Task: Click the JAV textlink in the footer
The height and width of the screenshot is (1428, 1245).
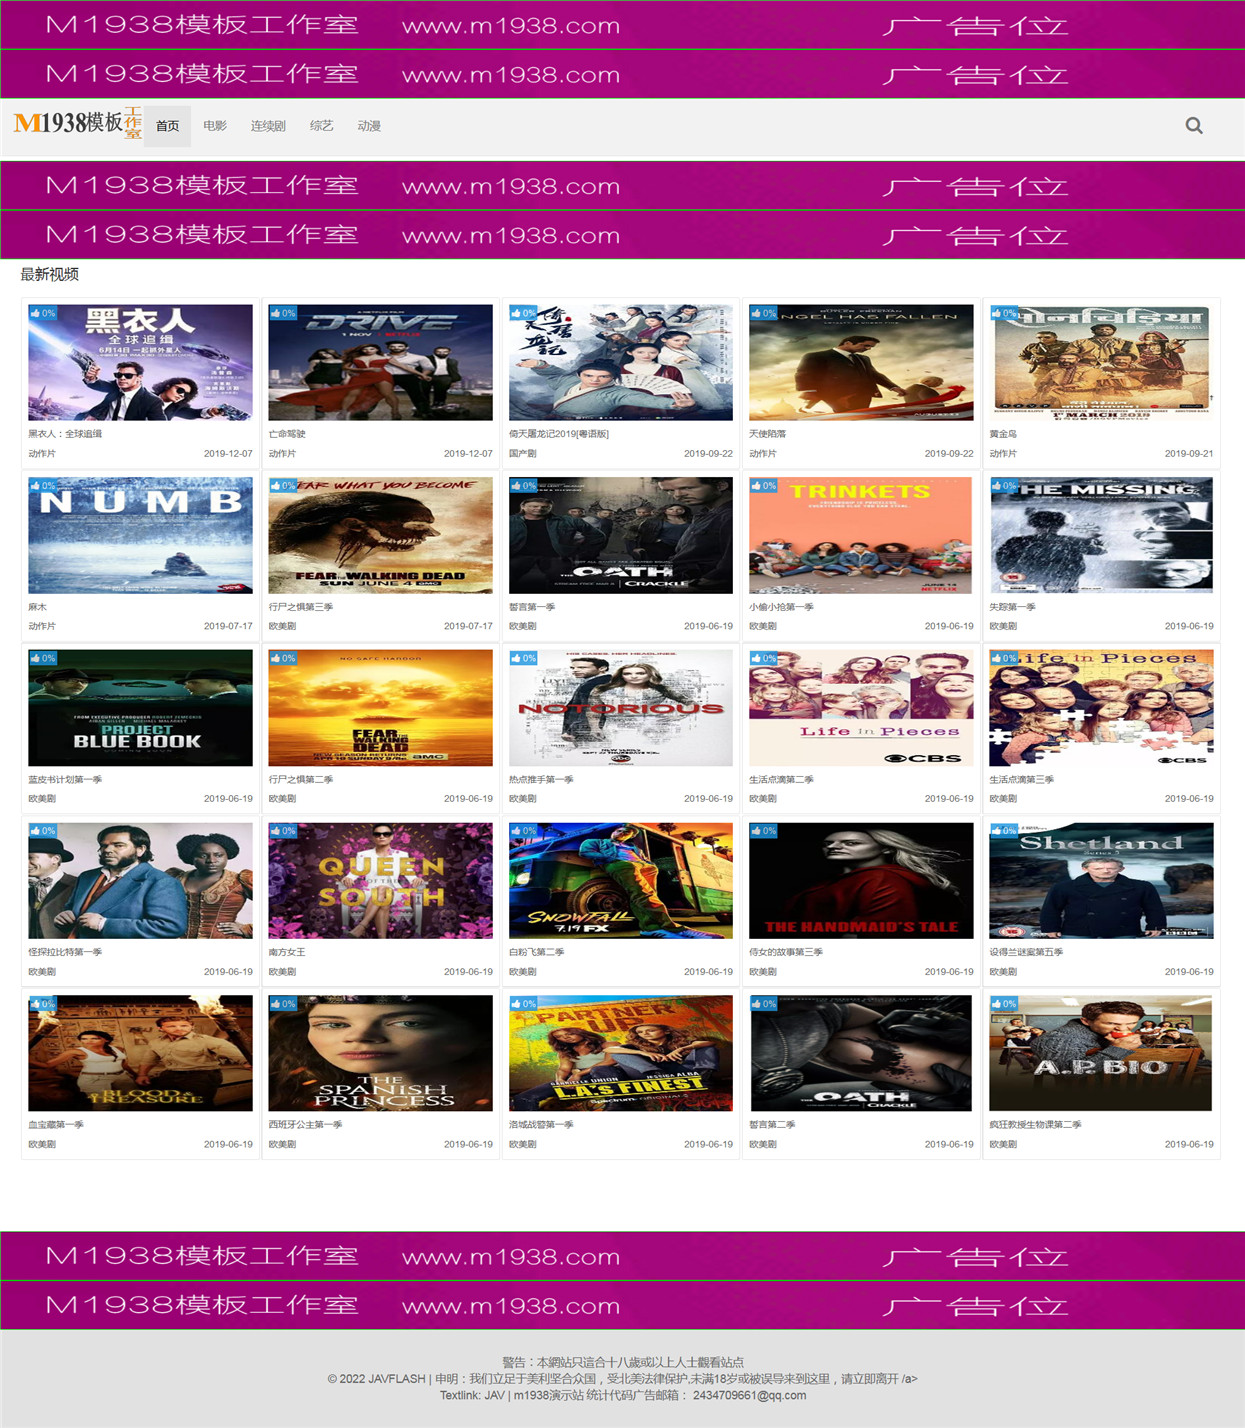Action: click(495, 1395)
